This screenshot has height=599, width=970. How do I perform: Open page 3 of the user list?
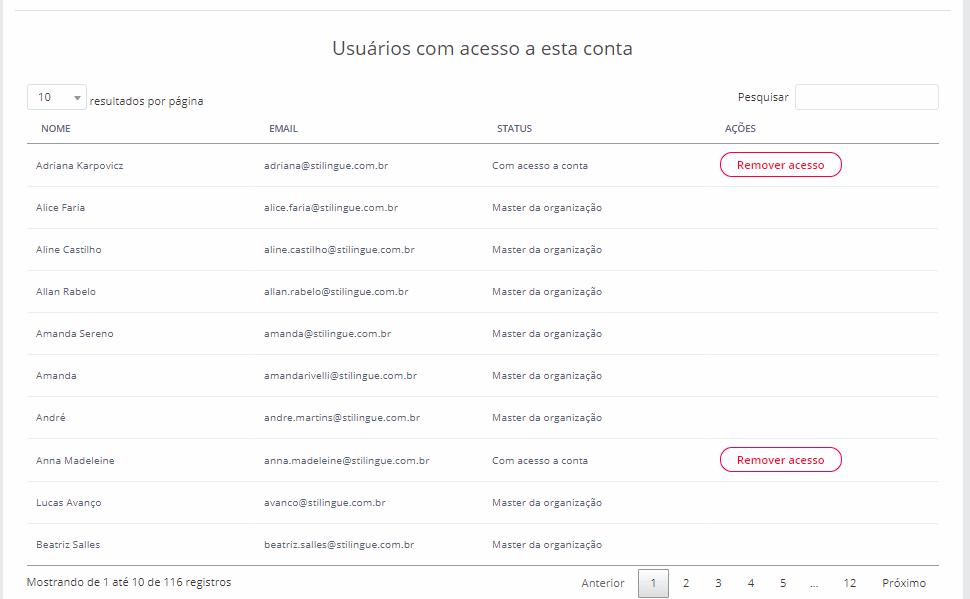(x=718, y=583)
